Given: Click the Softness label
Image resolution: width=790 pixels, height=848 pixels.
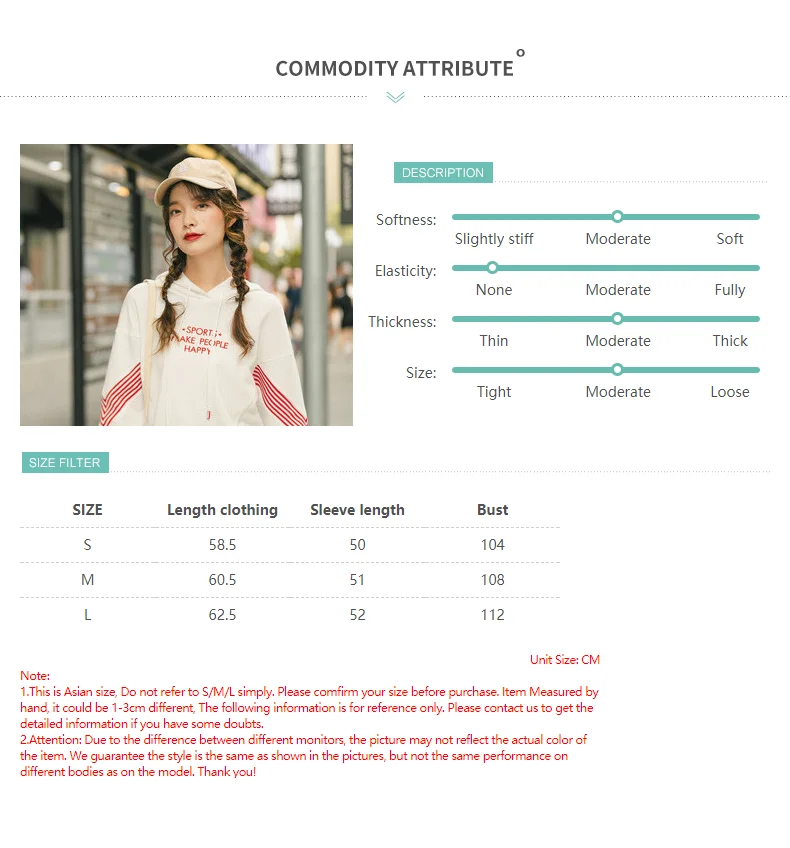Looking at the screenshot, I should 406,220.
